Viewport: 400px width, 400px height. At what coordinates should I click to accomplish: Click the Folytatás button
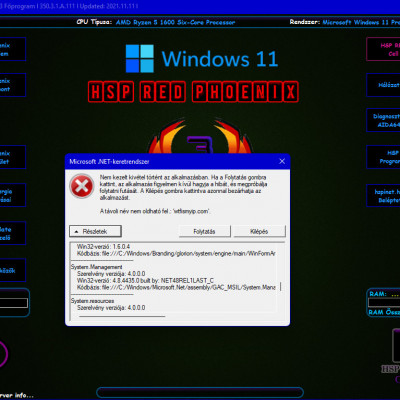pos(204,231)
